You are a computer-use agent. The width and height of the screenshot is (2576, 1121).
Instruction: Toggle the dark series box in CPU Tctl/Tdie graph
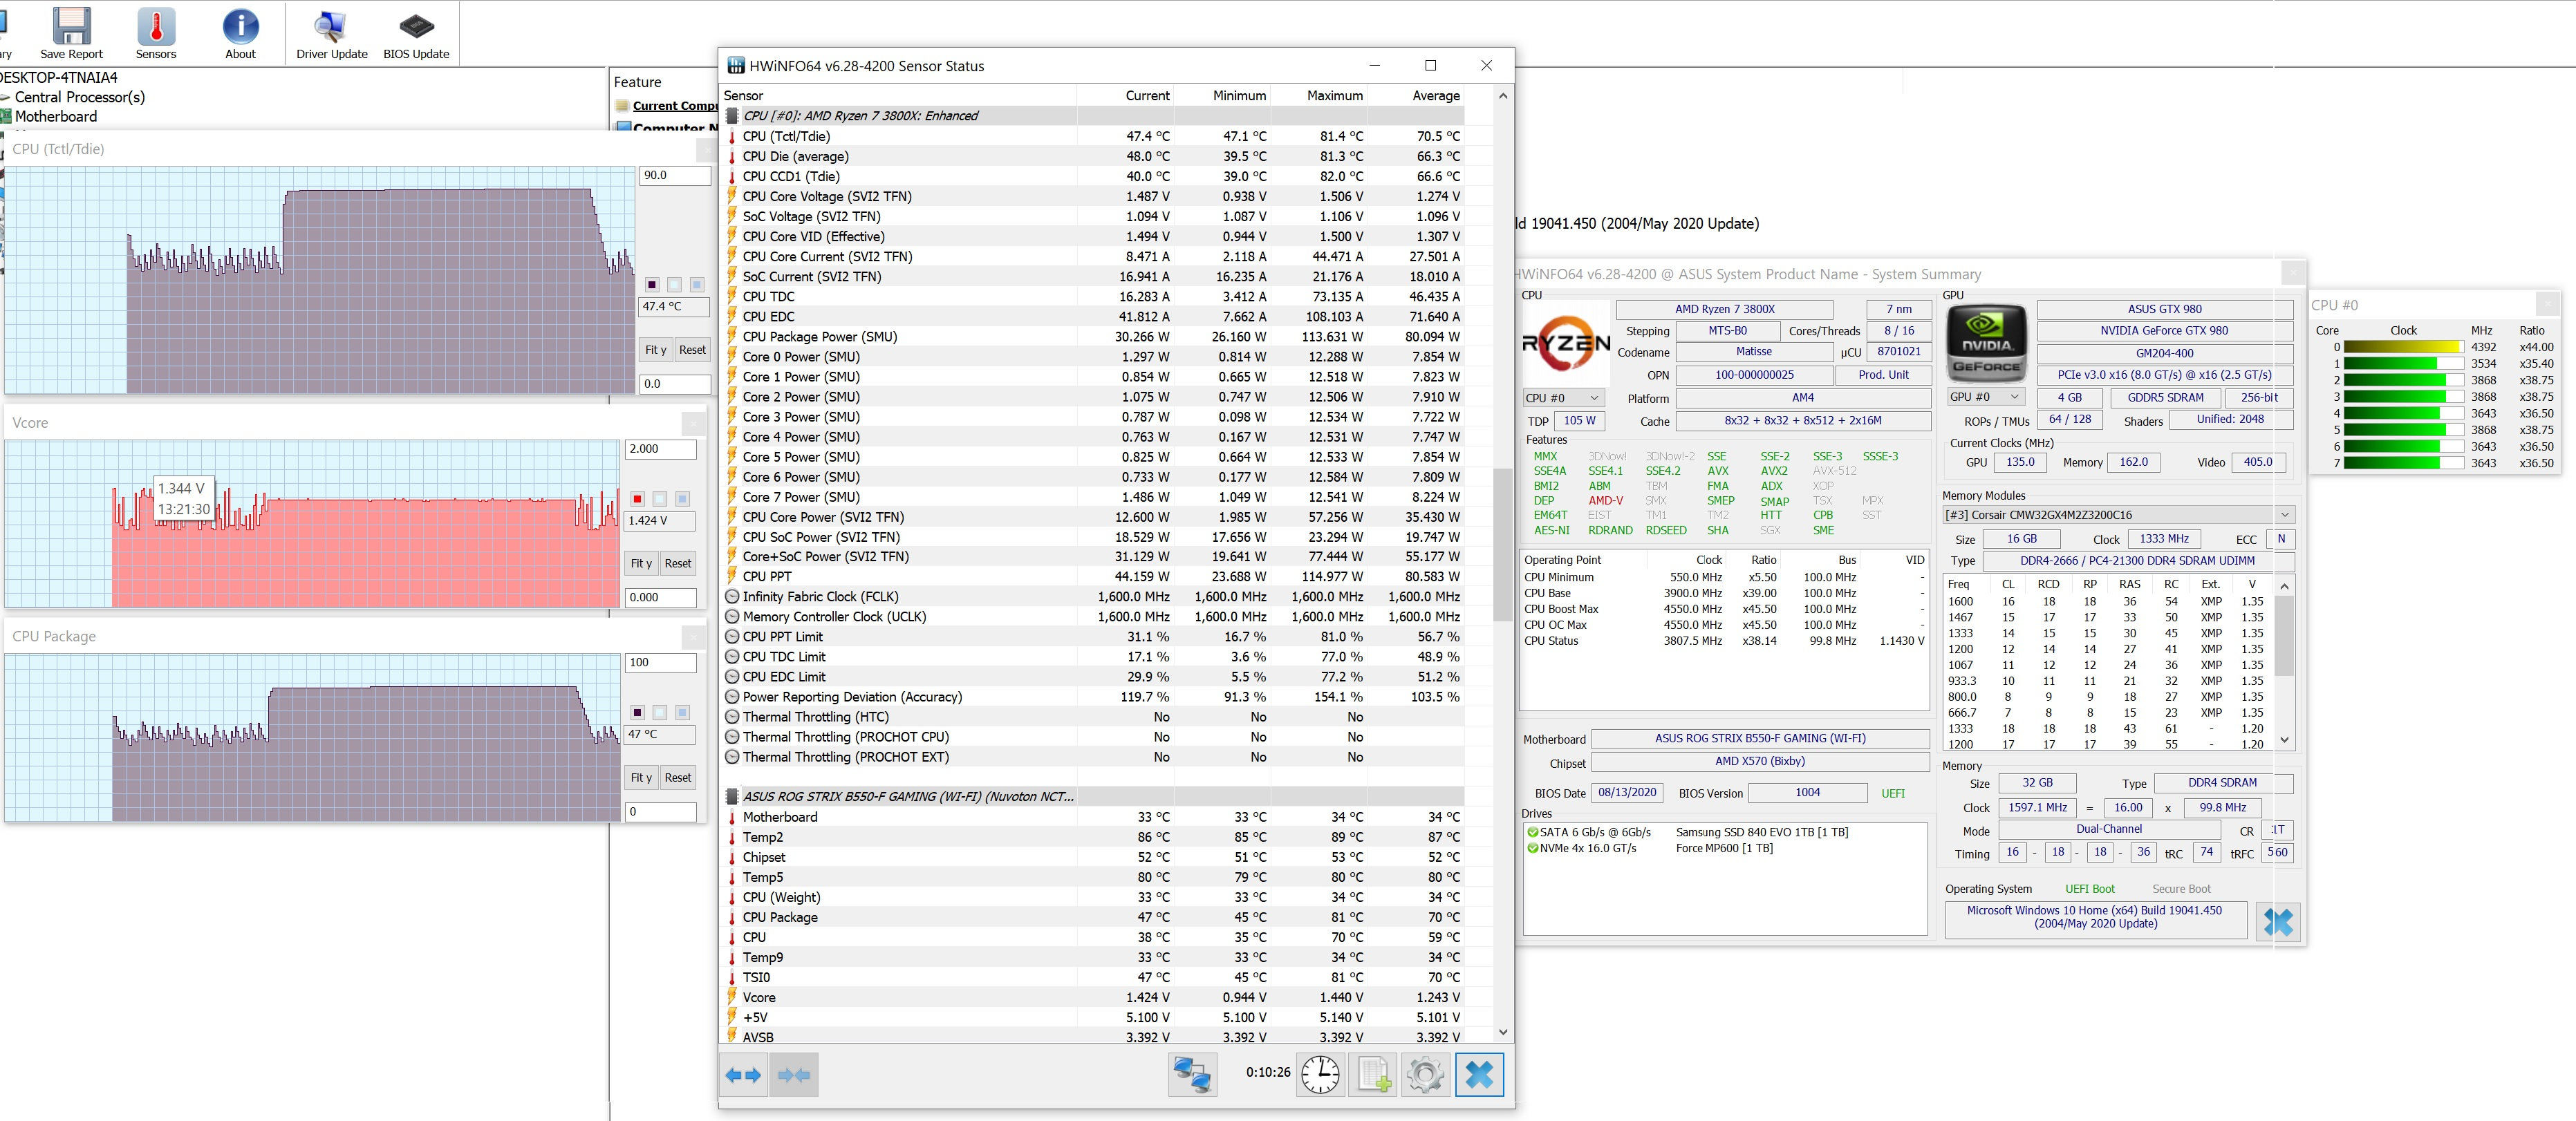[x=652, y=285]
